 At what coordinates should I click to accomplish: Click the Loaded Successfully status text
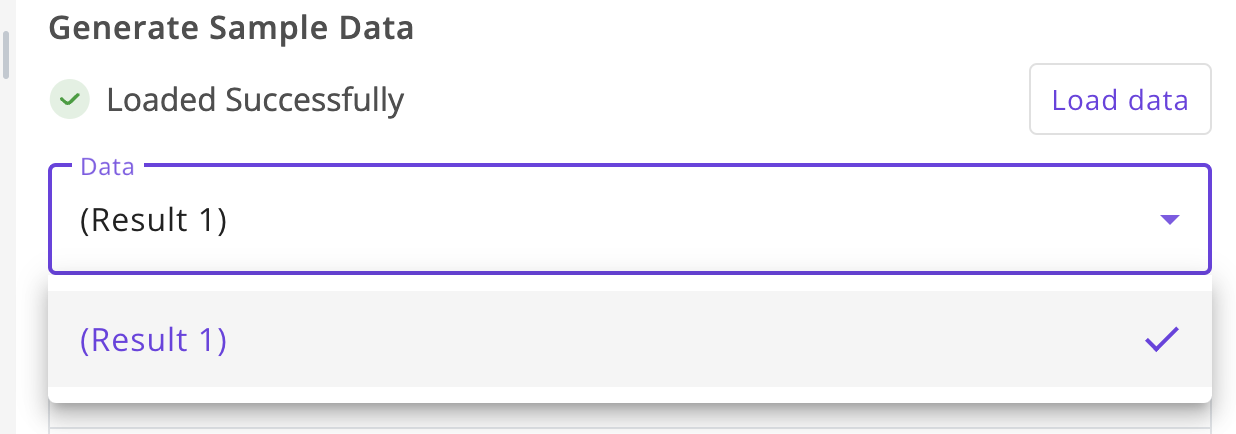pos(255,100)
